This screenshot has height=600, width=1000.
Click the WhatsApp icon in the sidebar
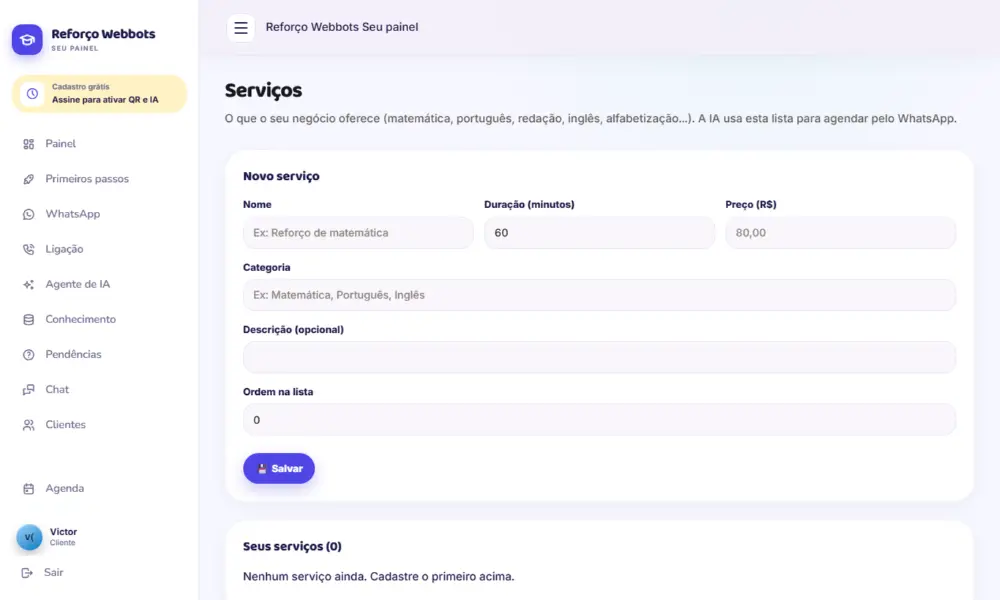click(x=29, y=214)
